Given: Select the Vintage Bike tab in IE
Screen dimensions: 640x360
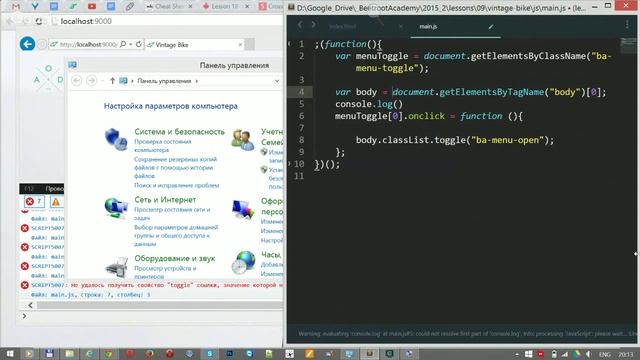Looking at the screenshot, I should click(x=193, y=44).
